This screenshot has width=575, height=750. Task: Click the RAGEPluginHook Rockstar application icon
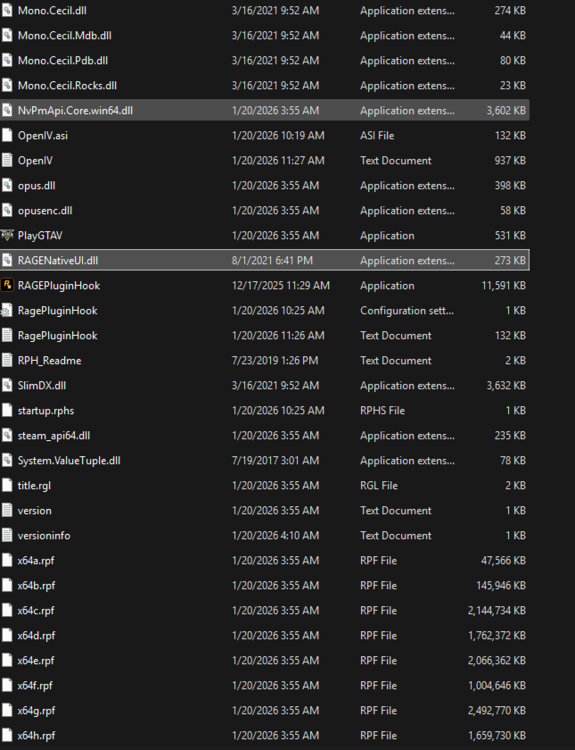point(7,285)
